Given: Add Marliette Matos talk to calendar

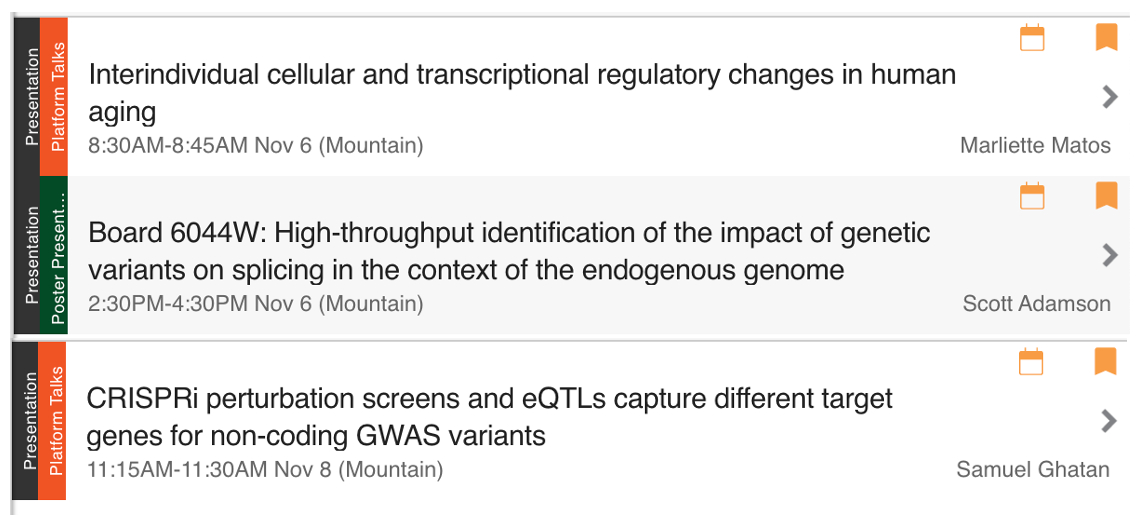Looking at the screenshot, I should [x=1032, y=38].
